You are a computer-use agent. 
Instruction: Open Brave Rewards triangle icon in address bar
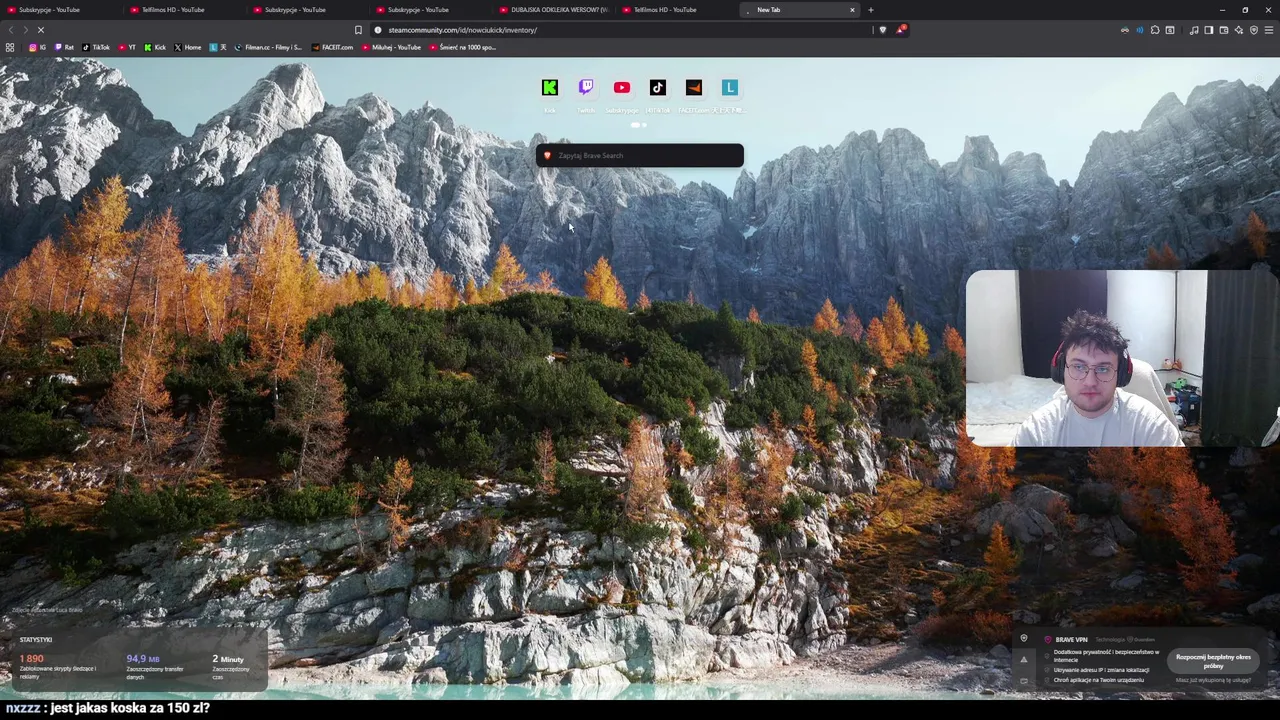click(x=900, y=30)
